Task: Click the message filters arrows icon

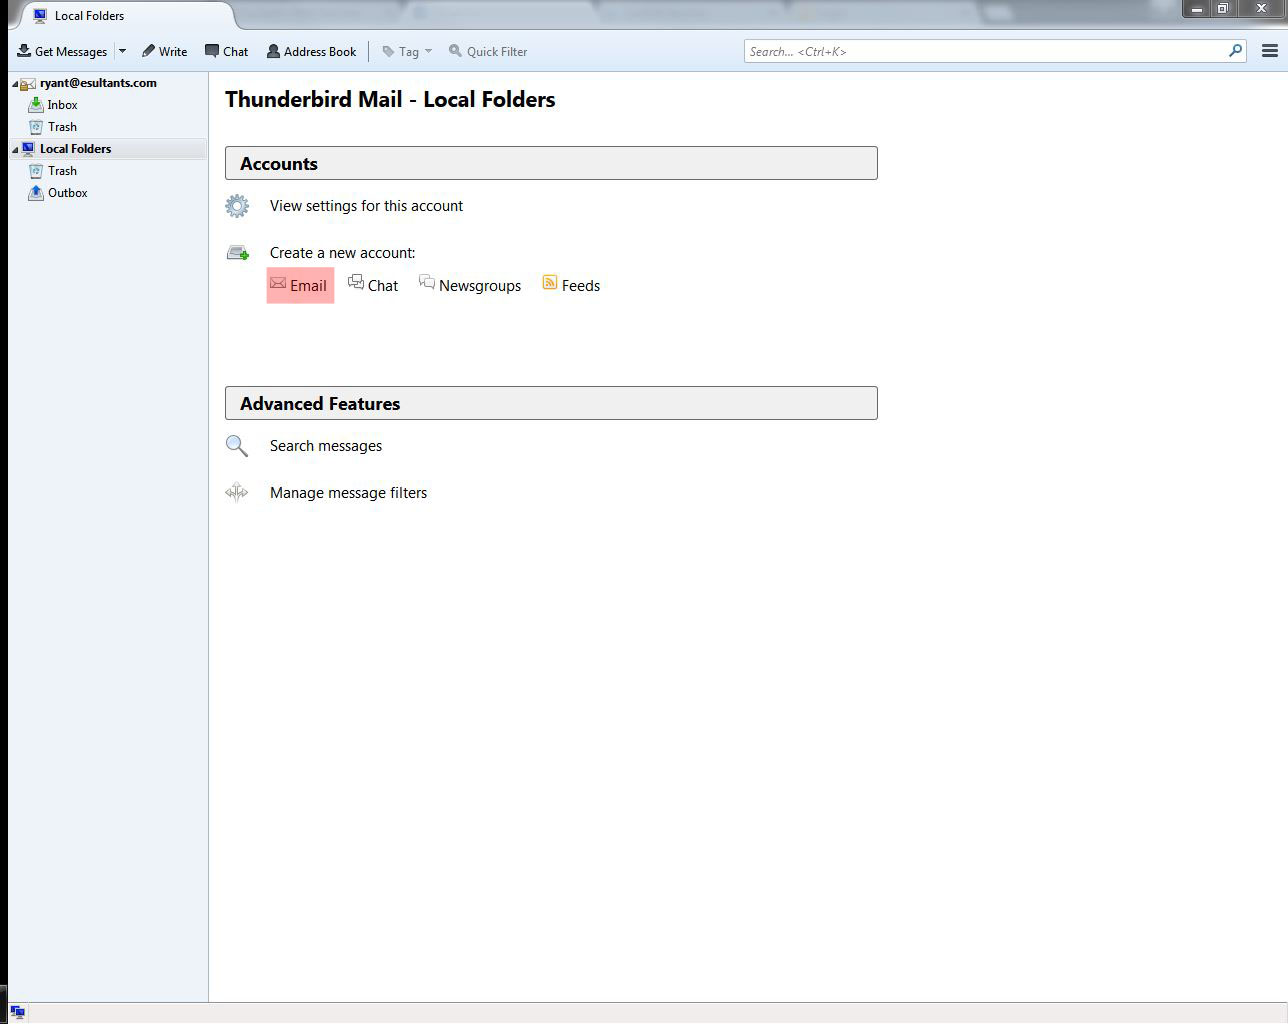Action: 237,492
